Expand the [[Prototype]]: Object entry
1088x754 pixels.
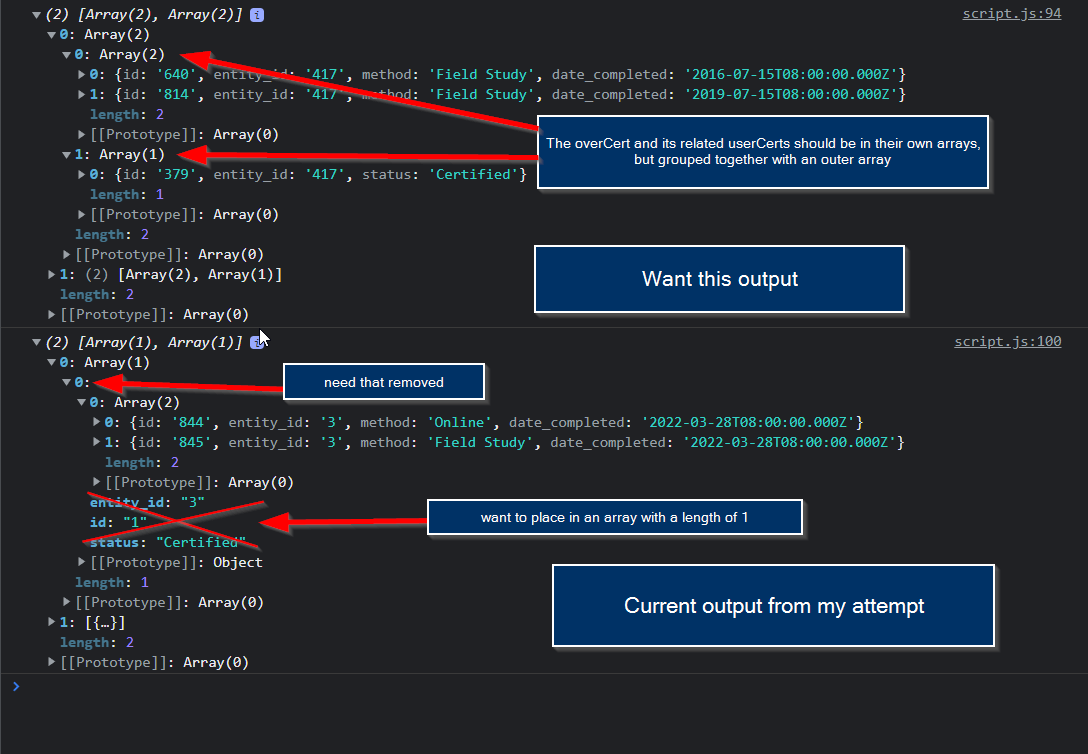click(81, 562)
